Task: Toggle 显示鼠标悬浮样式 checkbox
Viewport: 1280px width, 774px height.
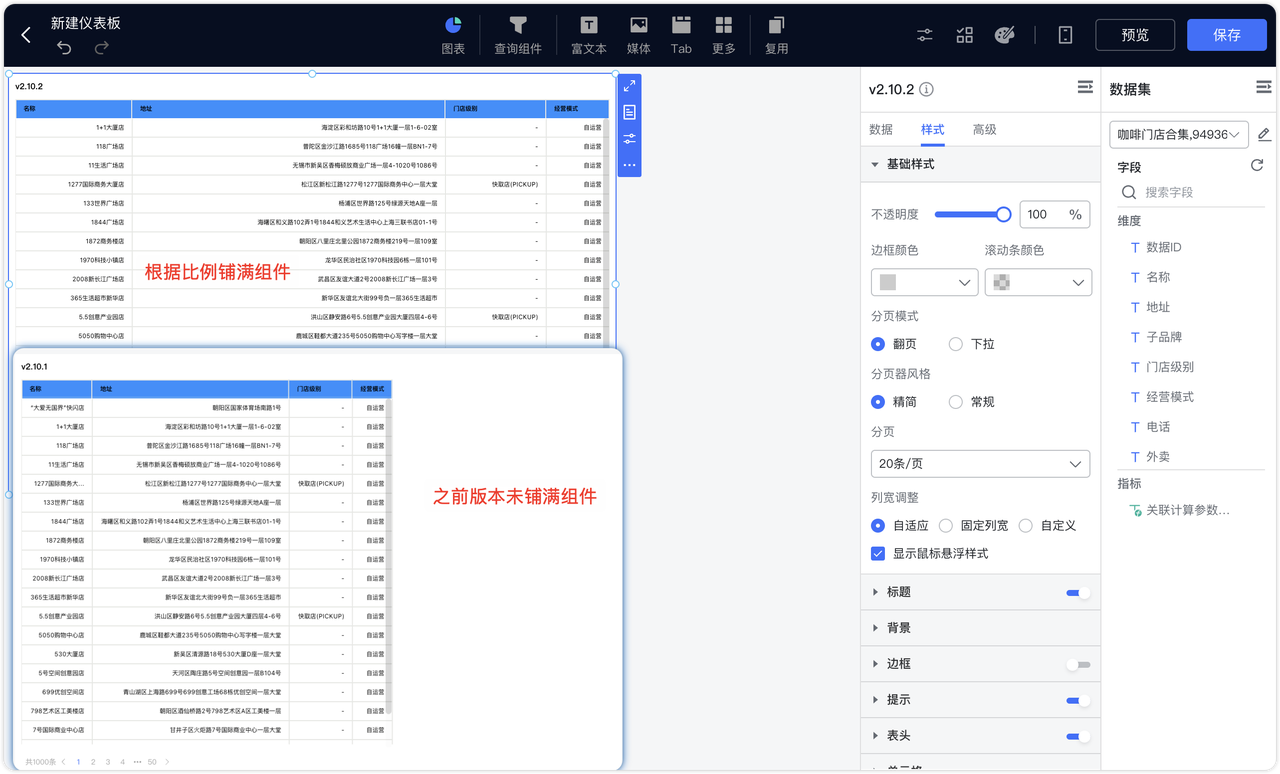Action: pos(878,553)
